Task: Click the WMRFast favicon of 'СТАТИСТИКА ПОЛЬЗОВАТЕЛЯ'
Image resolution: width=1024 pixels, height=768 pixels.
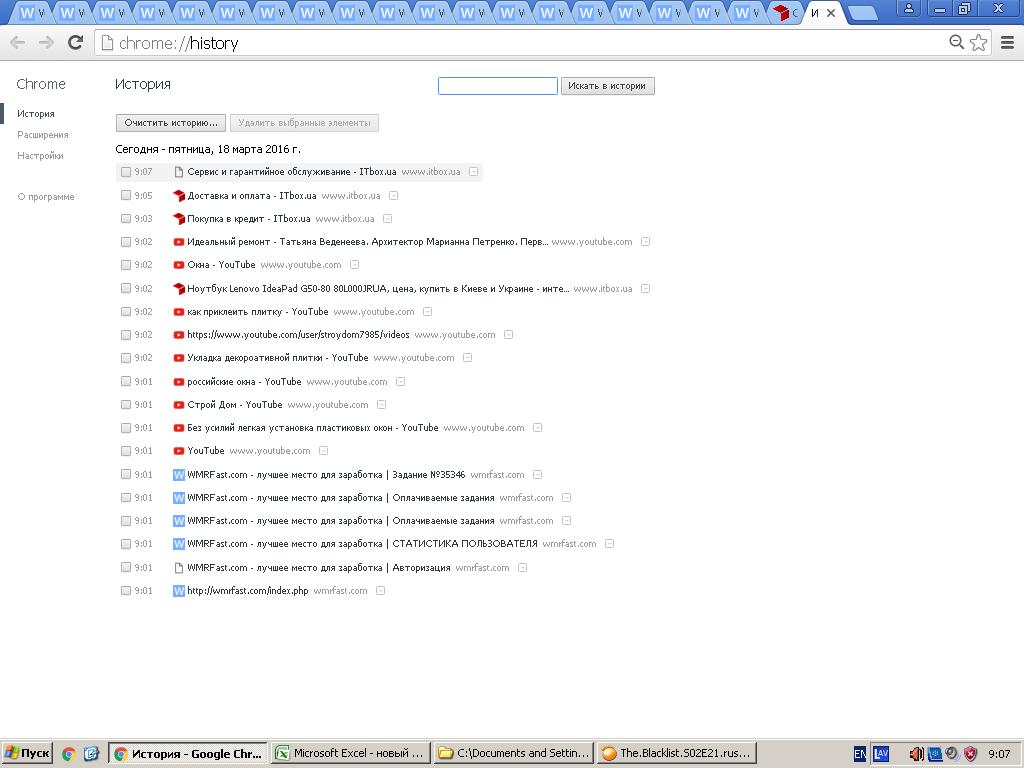Action: (179, 544)
